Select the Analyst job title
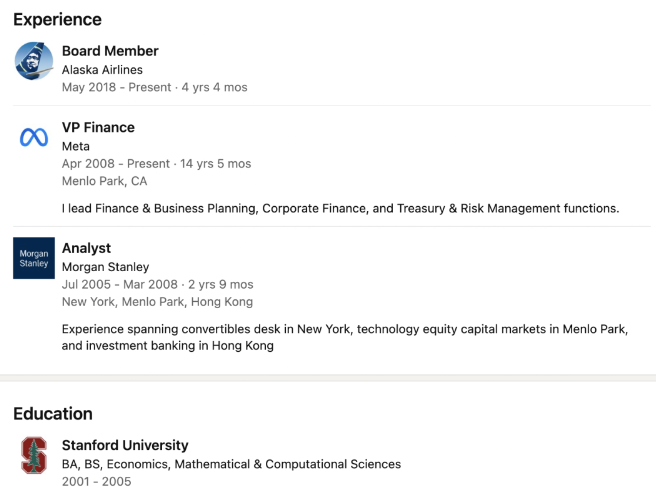656x501 pixels. [x=86, y=248]
